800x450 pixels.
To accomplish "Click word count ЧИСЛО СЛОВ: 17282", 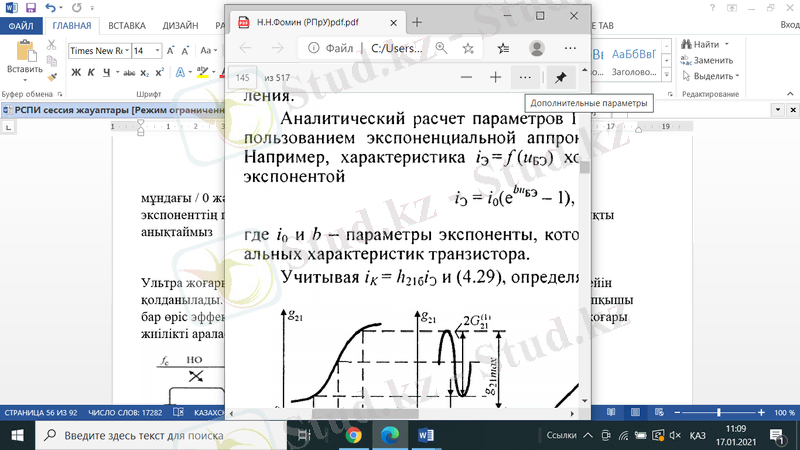I will (x=125, y=413).
